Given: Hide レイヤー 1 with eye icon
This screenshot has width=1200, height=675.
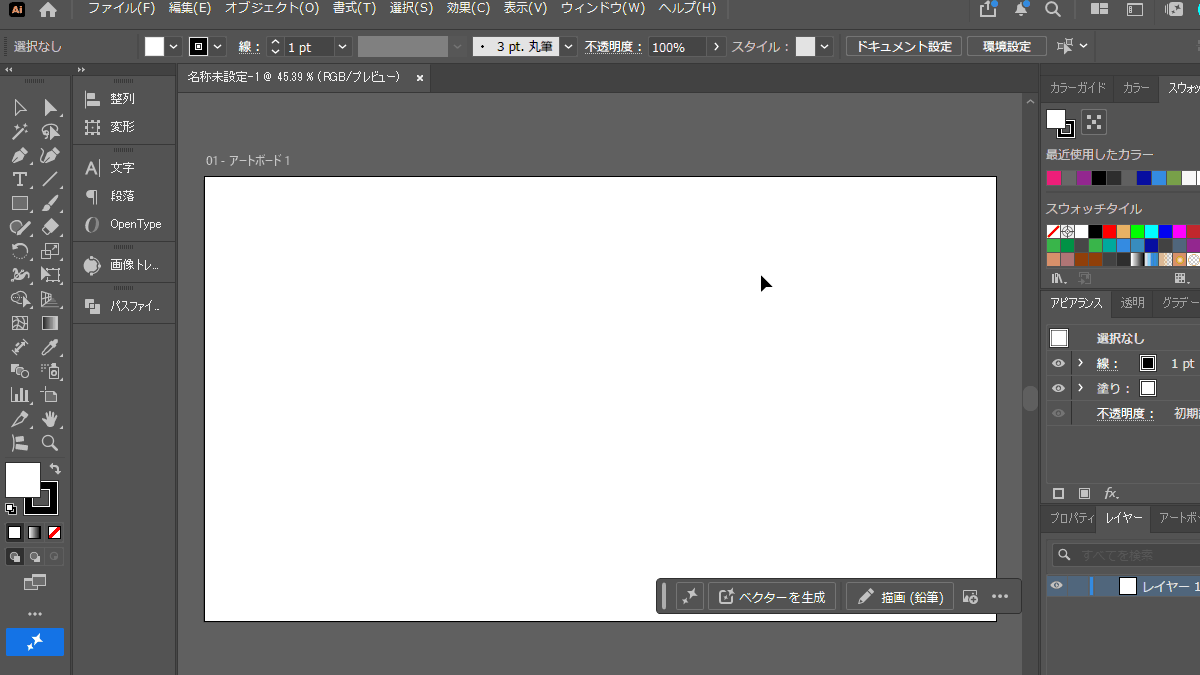Looking at the screenshot, I should click(x=1056, y=586).
